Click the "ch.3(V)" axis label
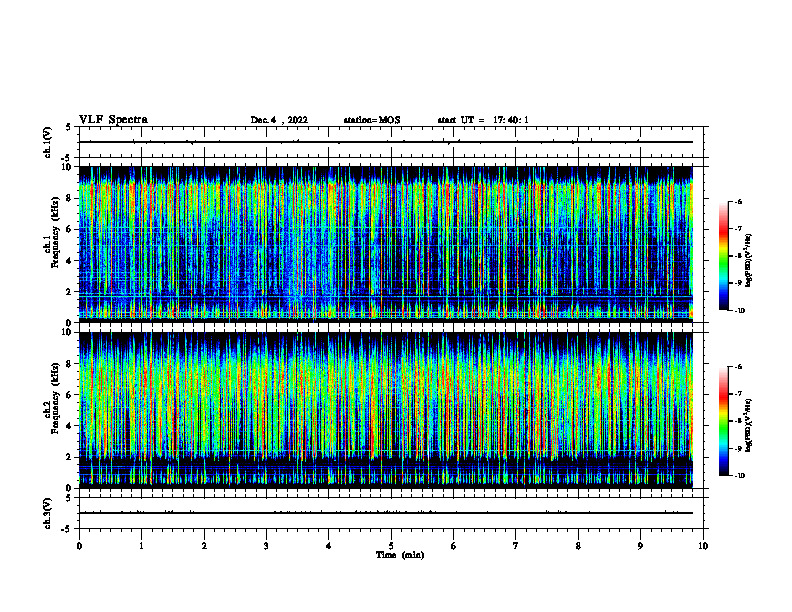792x612 pixels. coord(48,513)
